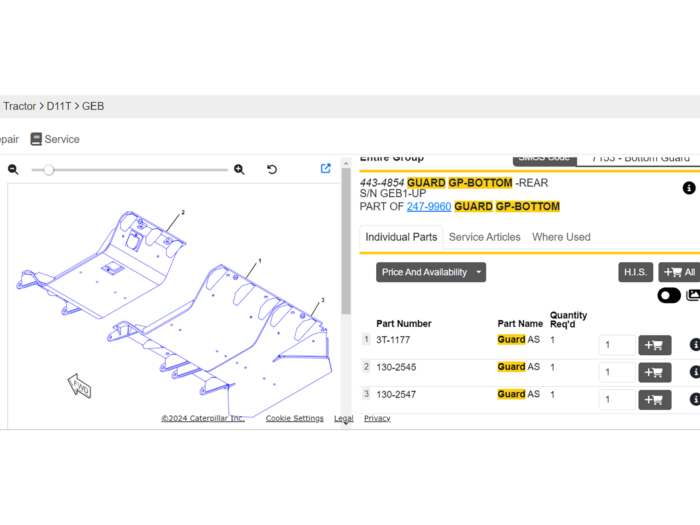
Task: Open Cookie Settings link
Action: (x=294, y=418)
